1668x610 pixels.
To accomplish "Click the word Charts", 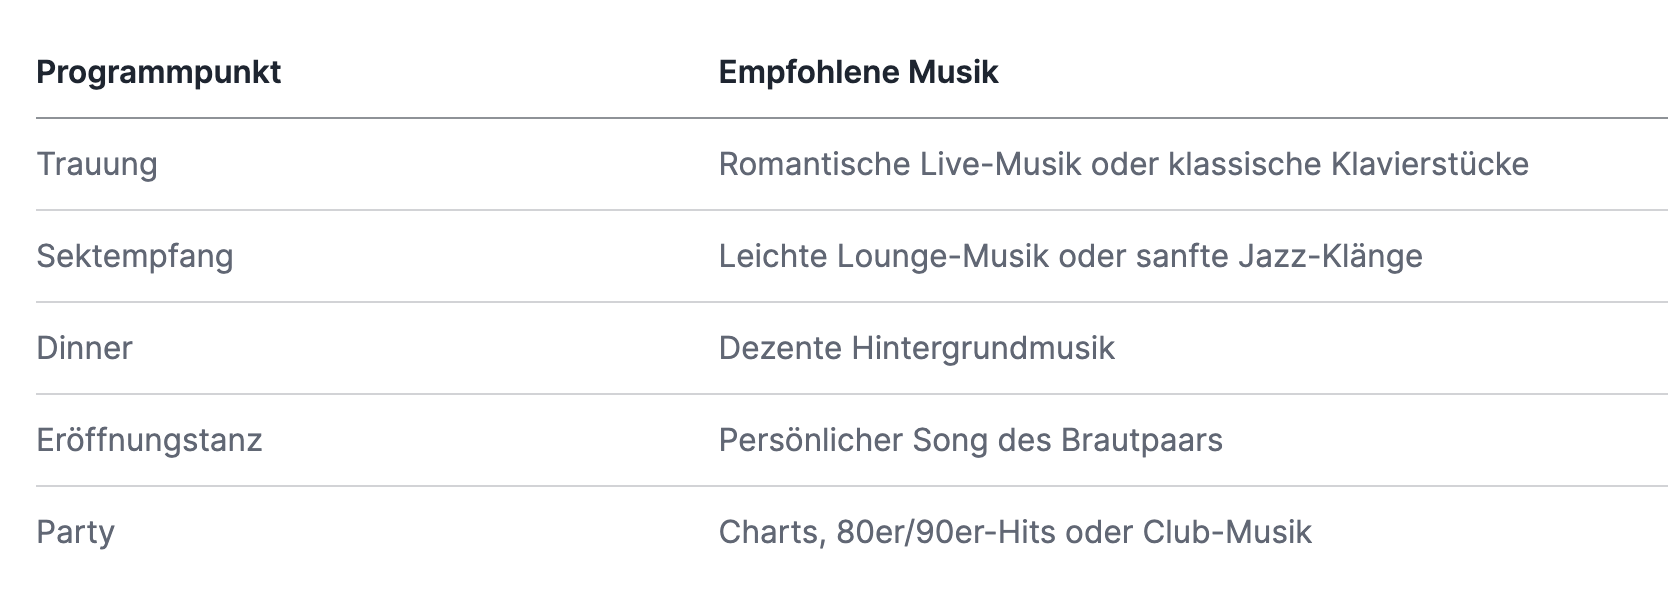I will point(772,532).
